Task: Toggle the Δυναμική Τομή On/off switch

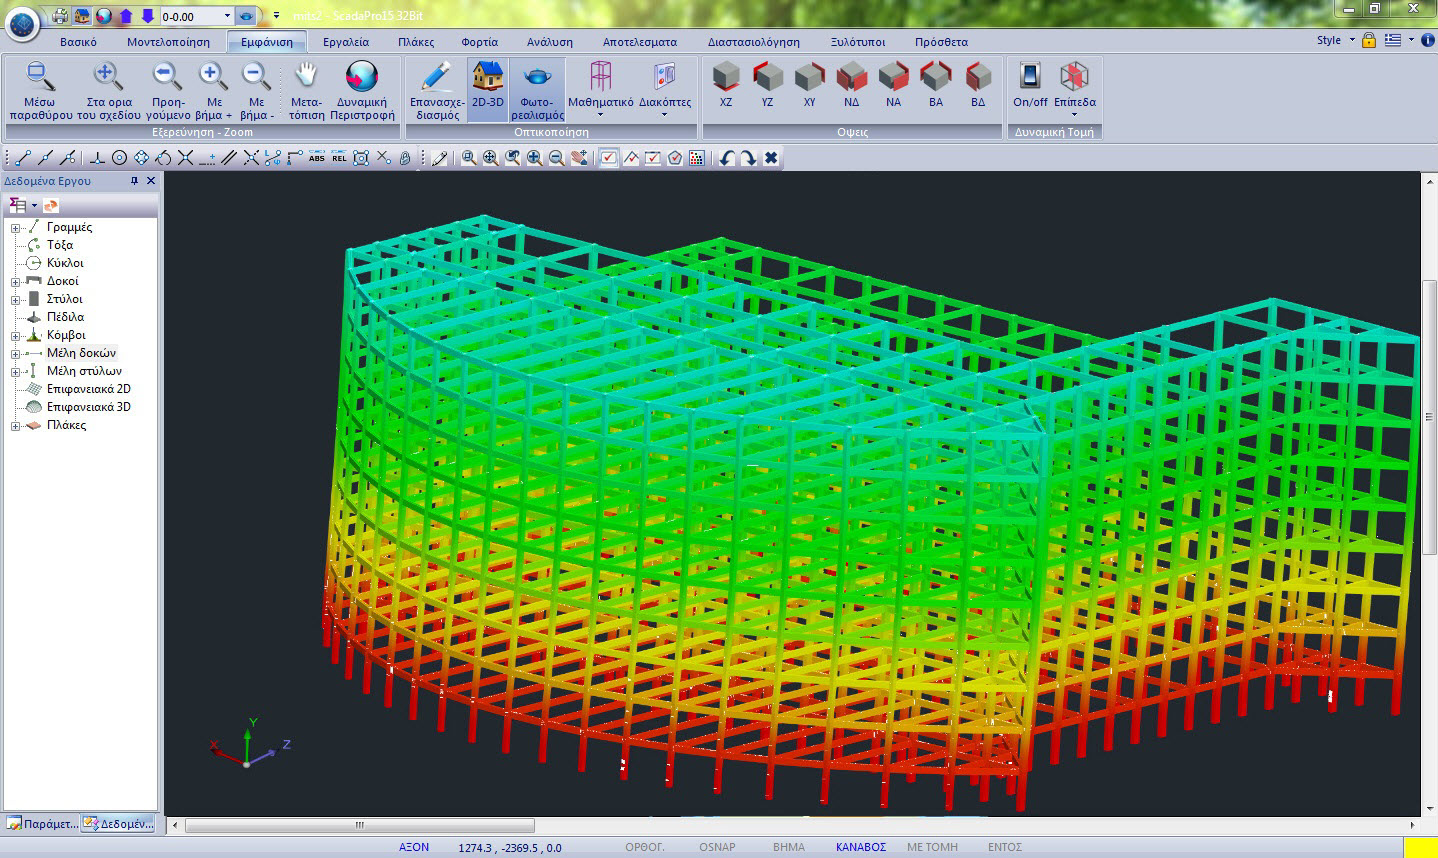Action: [x=1030, y=78]
